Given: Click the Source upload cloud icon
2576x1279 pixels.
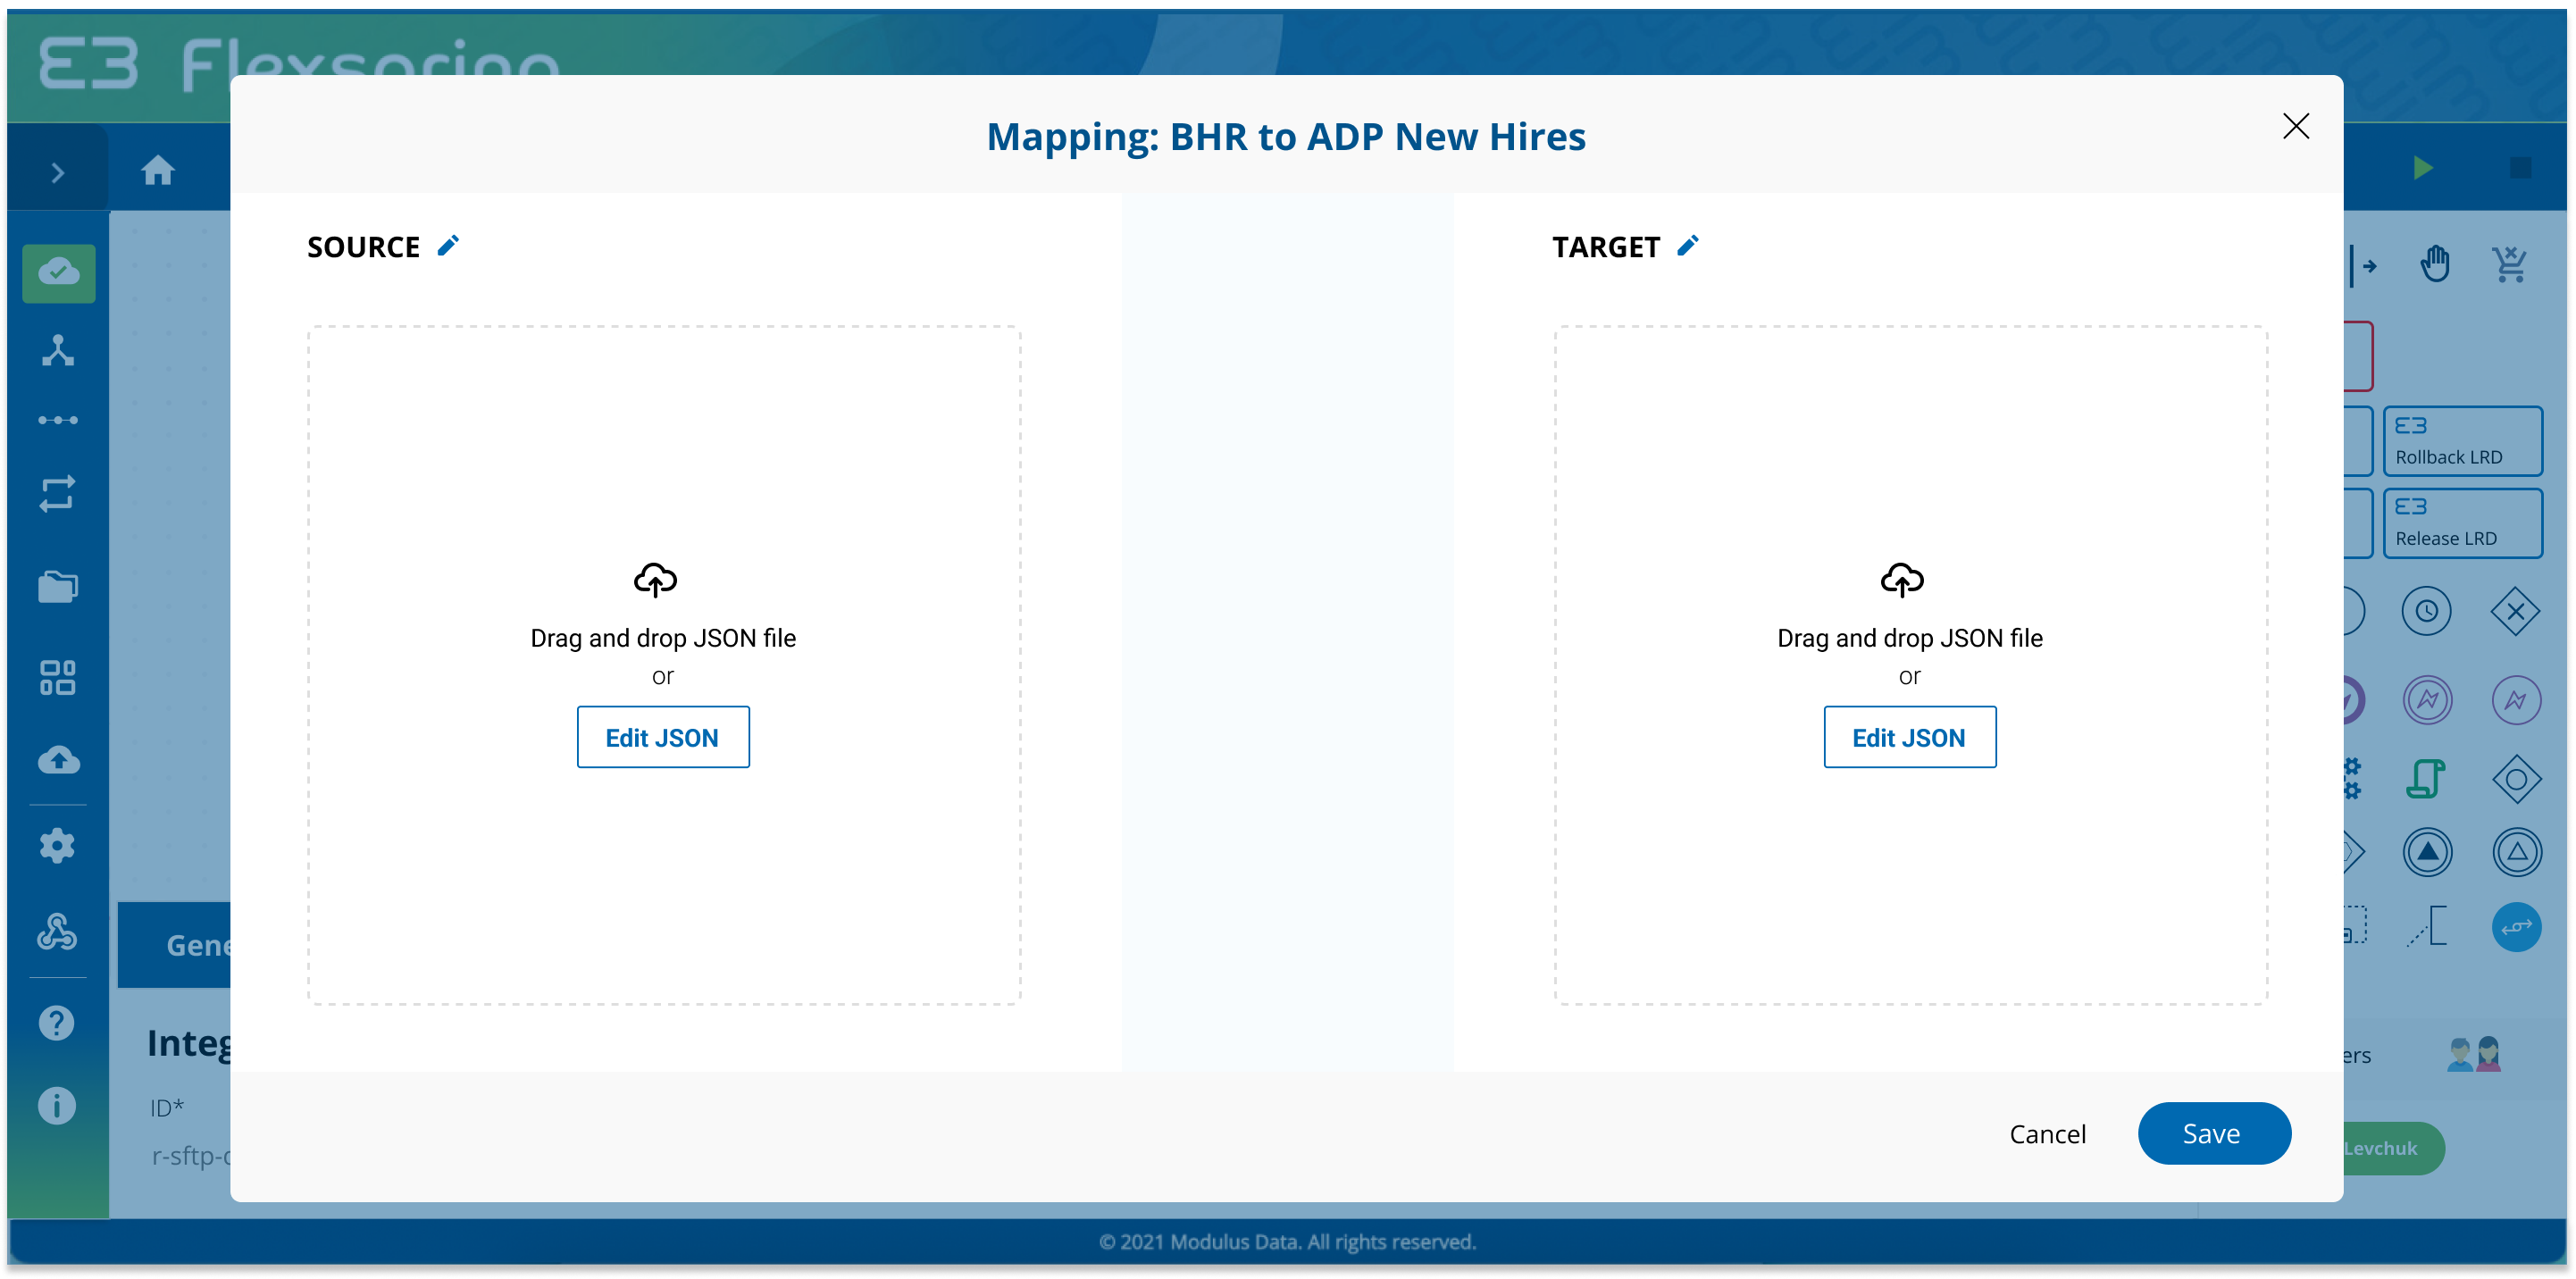Looking at the screenshot, I should tap(656, 580).
